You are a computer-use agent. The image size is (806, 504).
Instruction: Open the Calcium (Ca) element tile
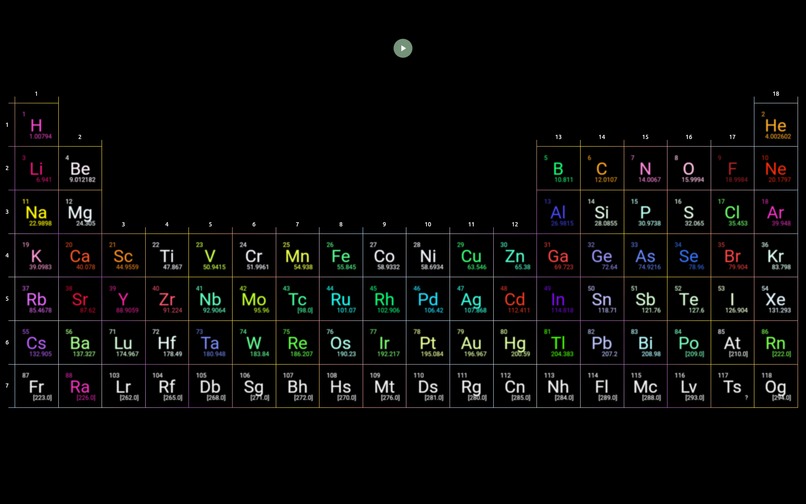click(x=80, y=256)
